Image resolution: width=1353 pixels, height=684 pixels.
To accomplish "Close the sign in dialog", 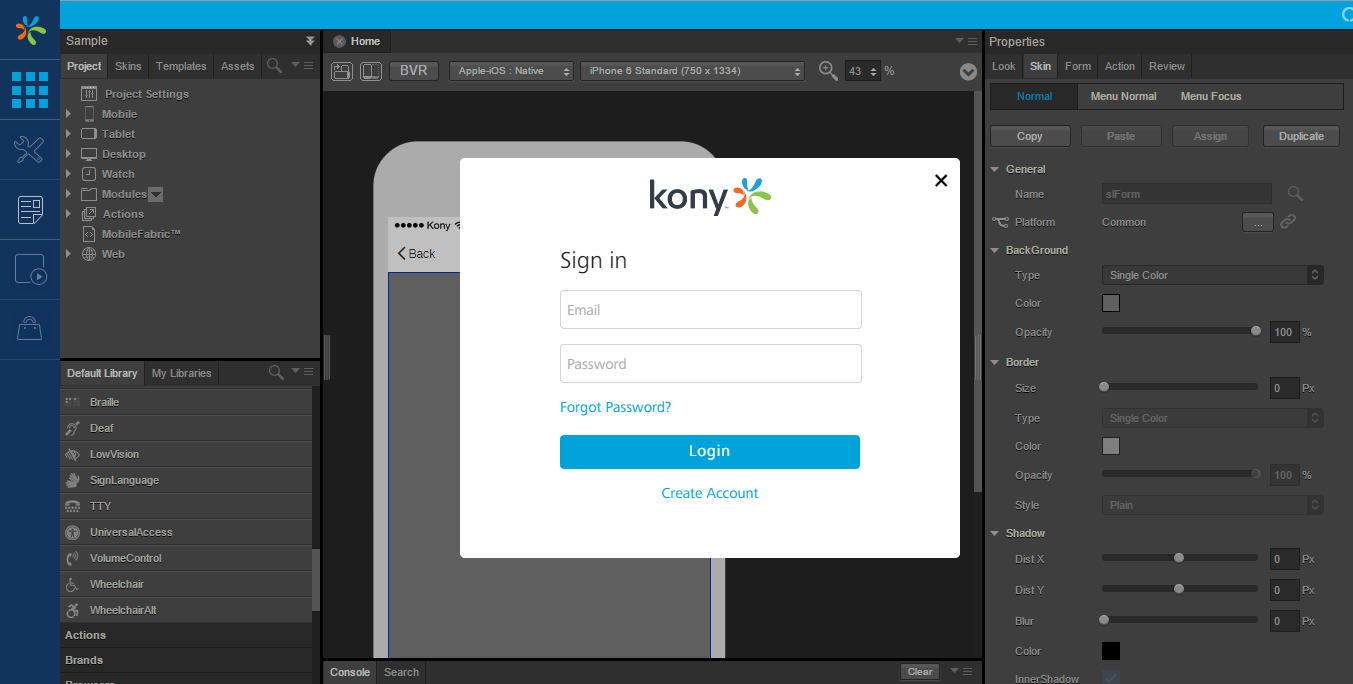I will pyautogui.click(x=940, y=180).
